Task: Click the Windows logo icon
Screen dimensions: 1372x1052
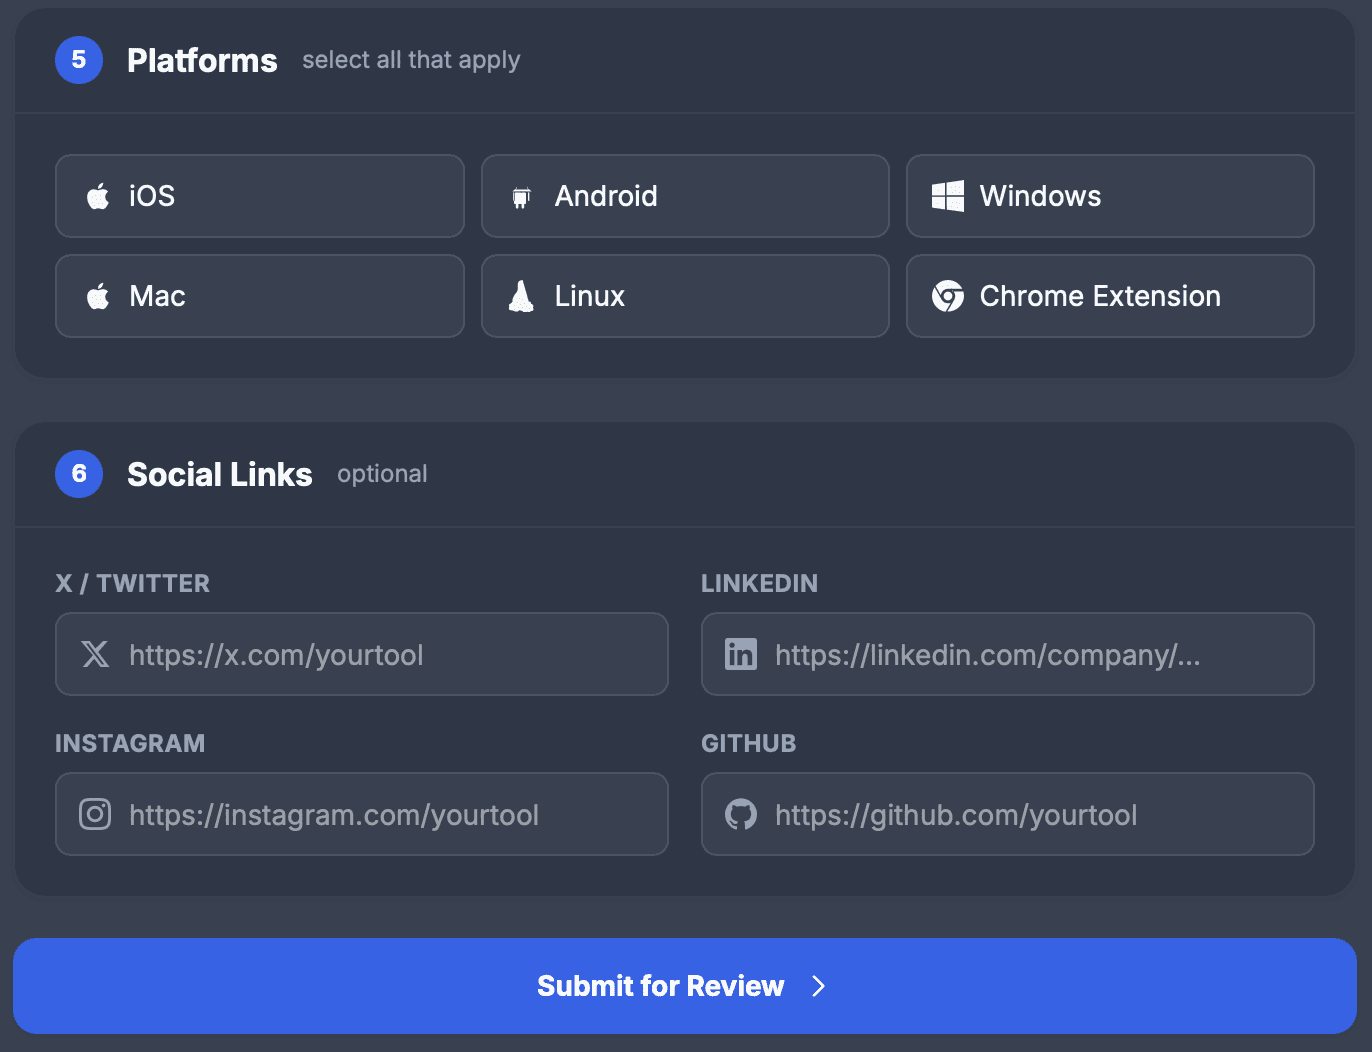Action: (948, 196)
